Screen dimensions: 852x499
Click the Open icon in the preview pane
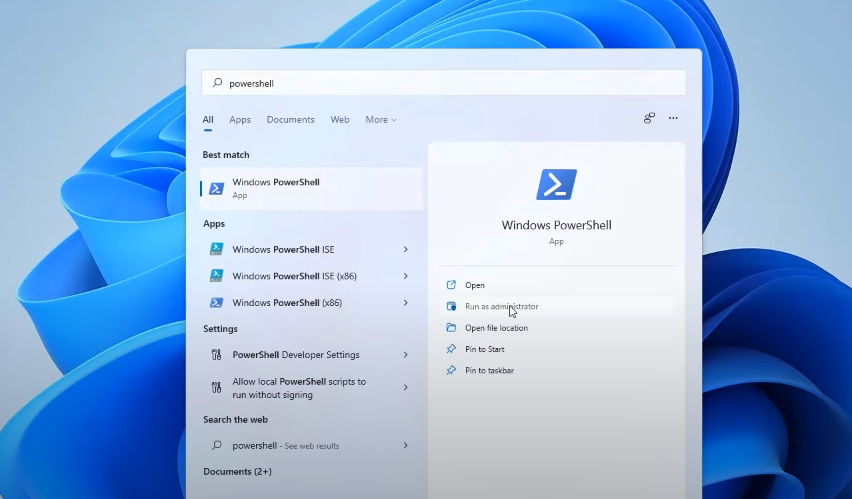tap(451, 285)
